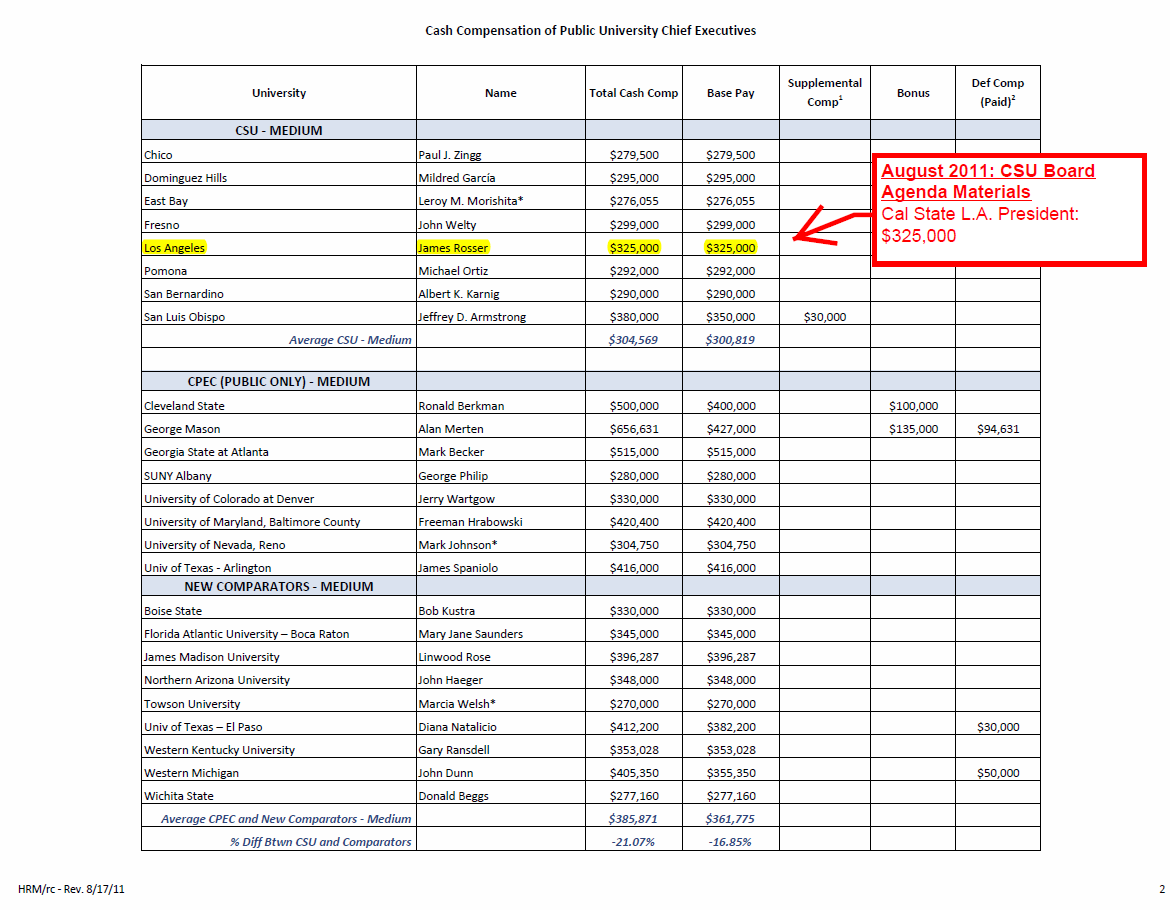Click Cleveland State's $100,000 bonus cell
The image size is (1170, 910).
pos(912,406)
